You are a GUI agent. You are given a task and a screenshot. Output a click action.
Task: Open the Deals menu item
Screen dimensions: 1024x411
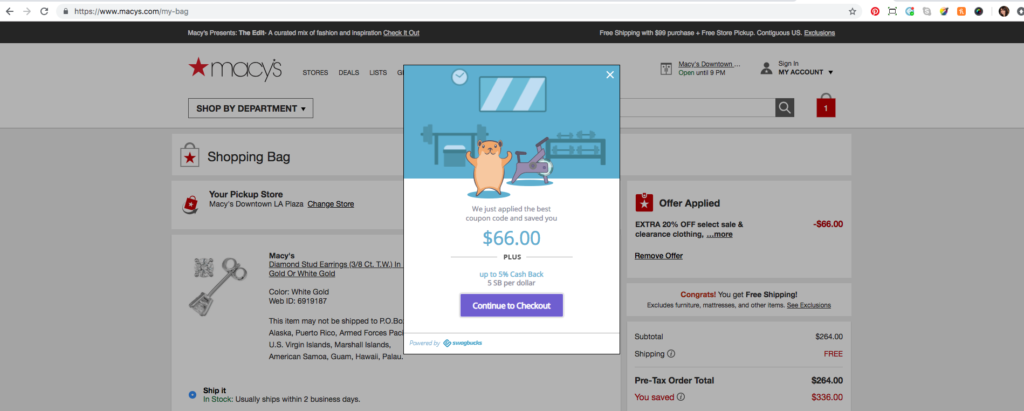pyautogui.click(x=349, y=73)
